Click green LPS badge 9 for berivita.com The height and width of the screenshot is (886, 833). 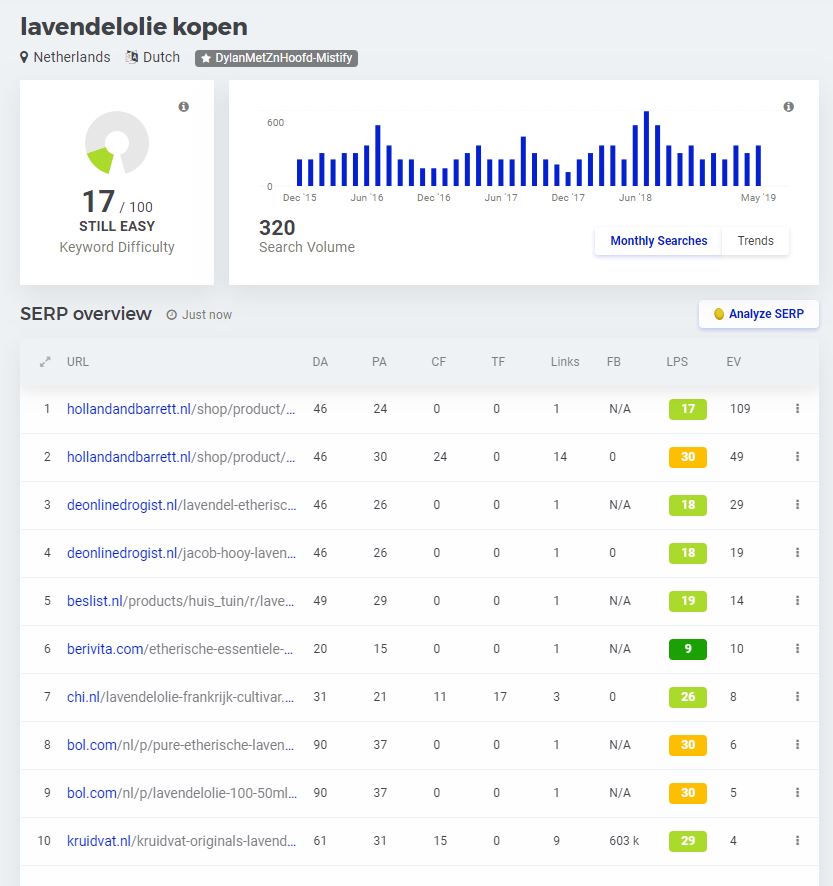[x=687, y=649]
